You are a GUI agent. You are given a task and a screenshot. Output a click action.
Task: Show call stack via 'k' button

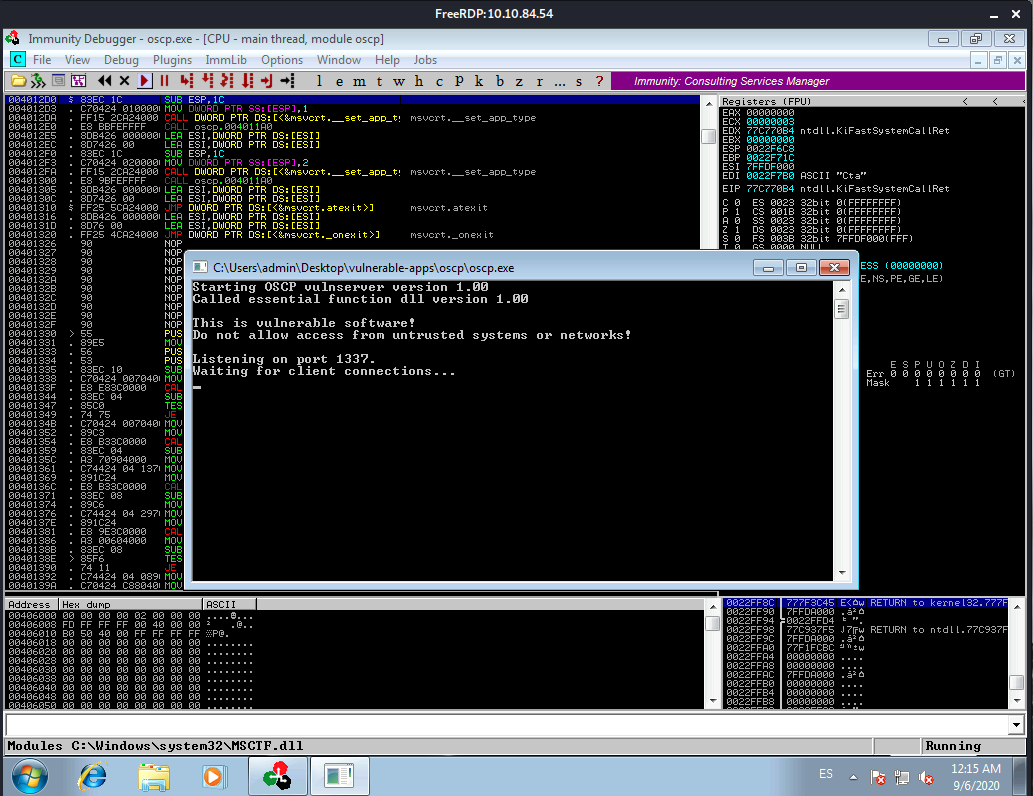pyautogui.click(x=479, y=81)
